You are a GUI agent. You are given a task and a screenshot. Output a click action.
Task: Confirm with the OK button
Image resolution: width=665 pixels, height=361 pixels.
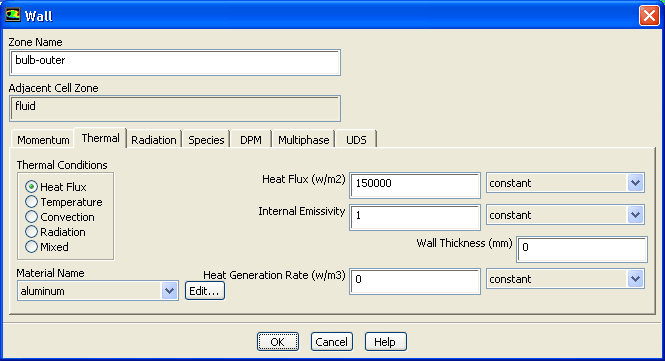[278, 342]
